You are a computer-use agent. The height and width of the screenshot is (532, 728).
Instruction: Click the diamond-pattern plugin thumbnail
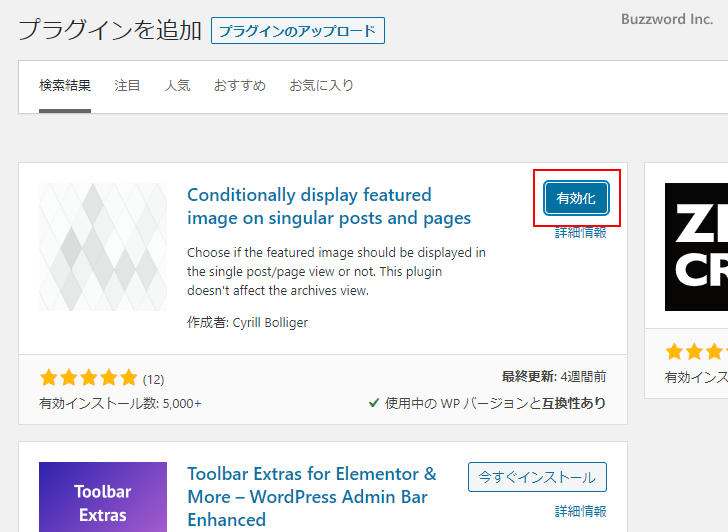point(103,247)
